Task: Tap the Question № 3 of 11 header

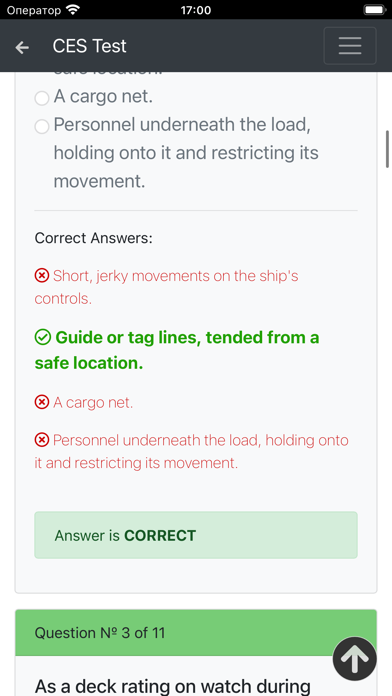Action: click(x=196, y=633)
